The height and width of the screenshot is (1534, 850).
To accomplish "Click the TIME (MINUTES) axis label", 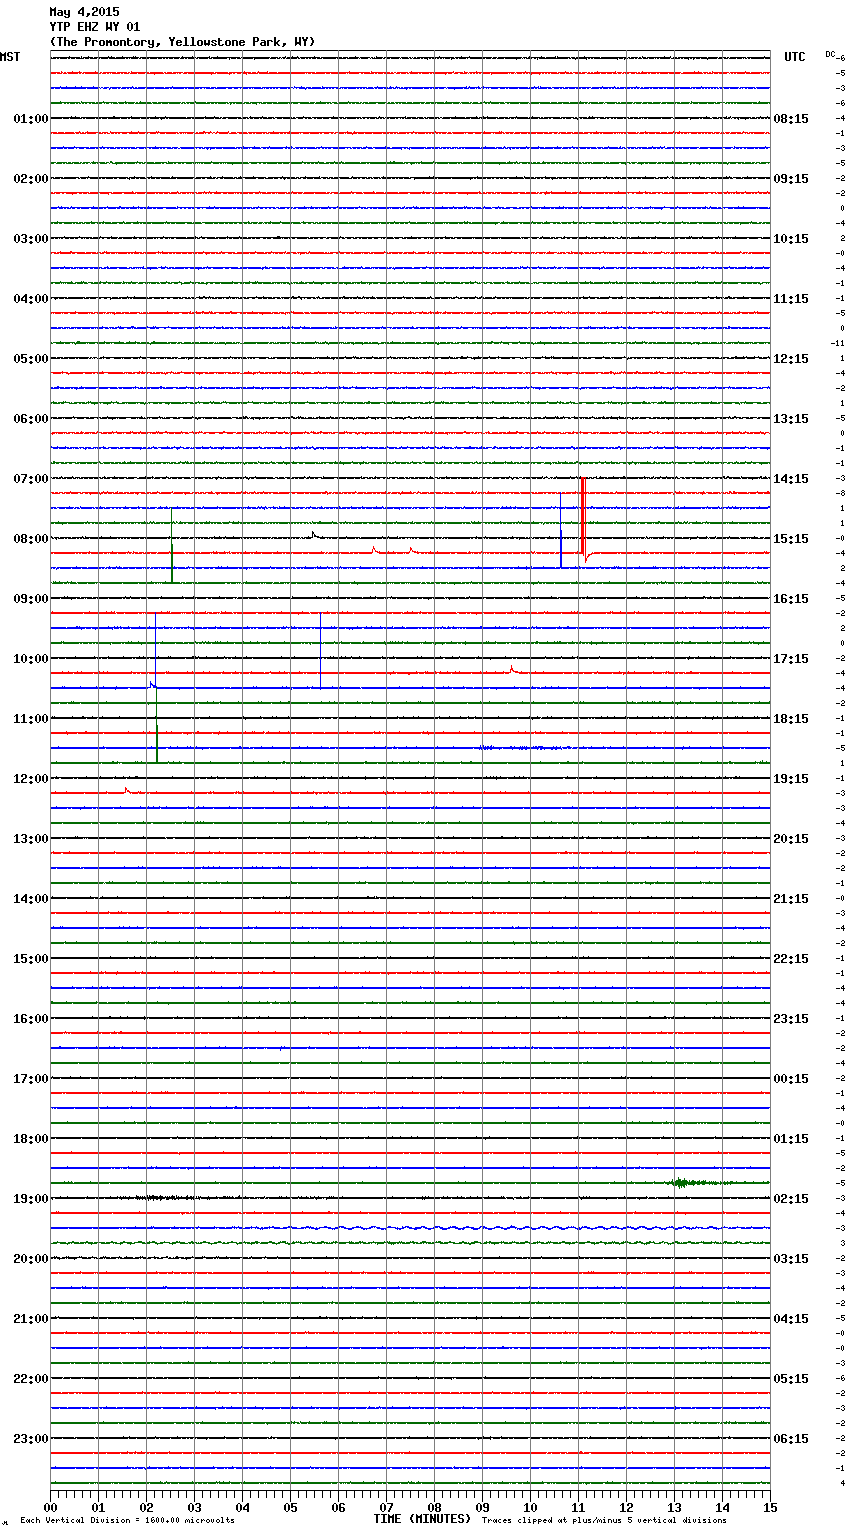I will pos(422,1519).
